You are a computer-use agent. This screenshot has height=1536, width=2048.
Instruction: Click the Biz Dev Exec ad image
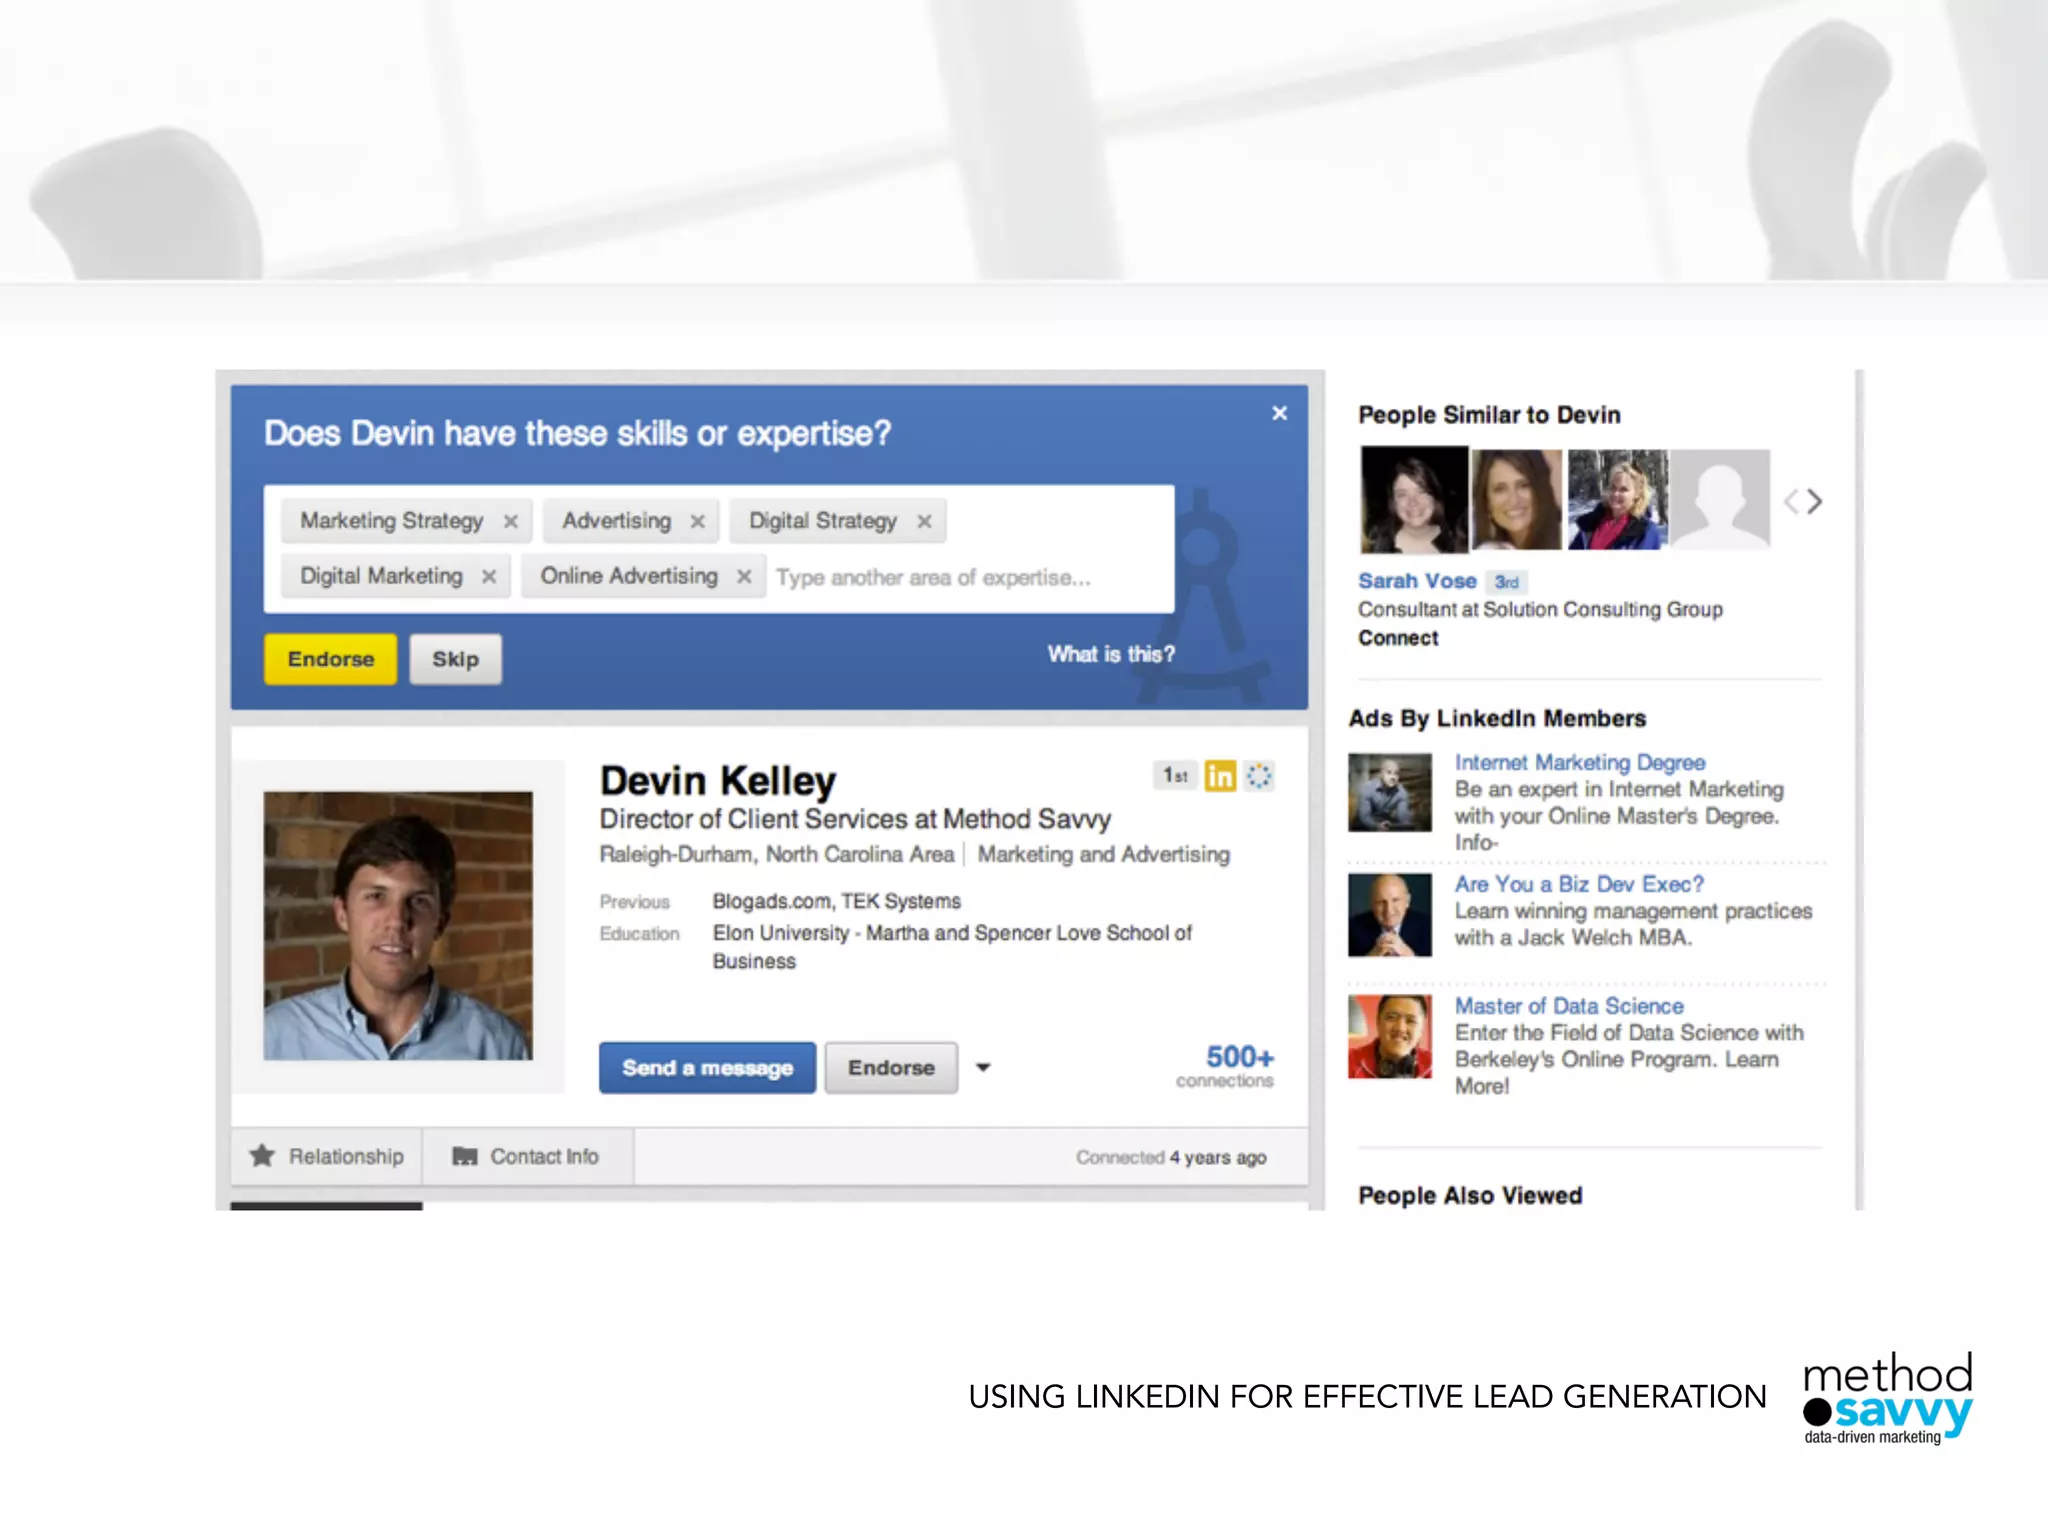[1390, 915]
